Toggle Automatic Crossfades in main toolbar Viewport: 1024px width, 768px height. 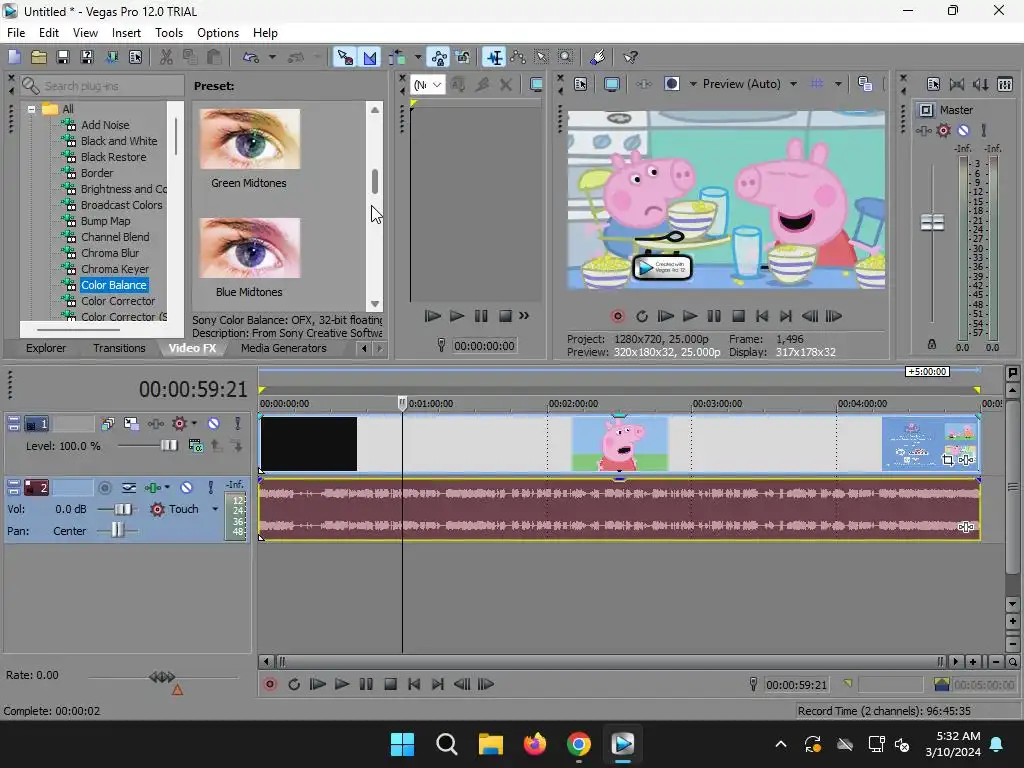pos(370,57)
